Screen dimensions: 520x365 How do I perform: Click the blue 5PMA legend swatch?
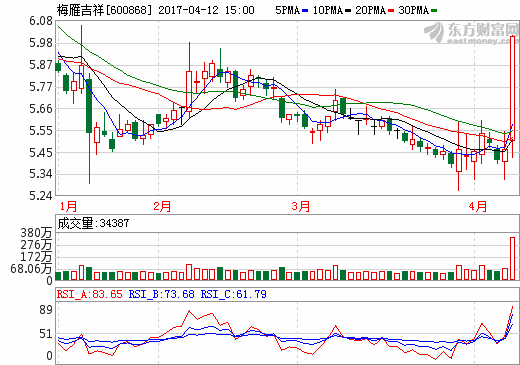pyautogui.click(x=305, y=11)
